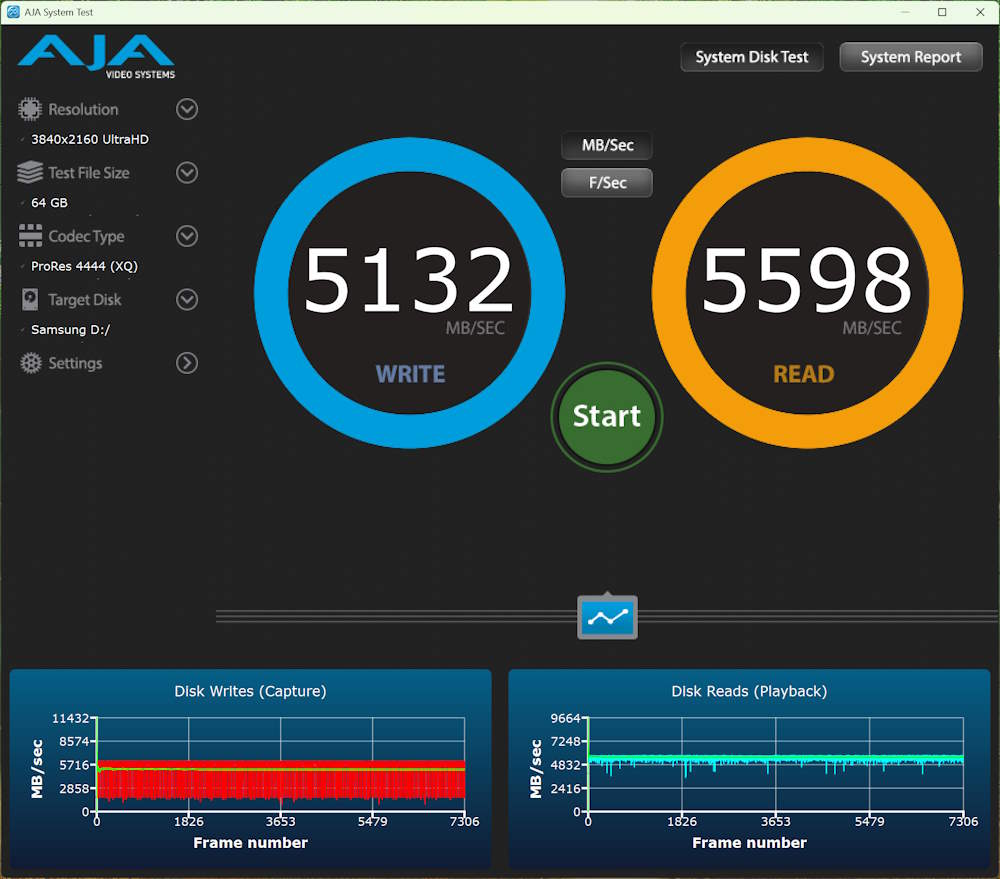
Task: Open the Codec Type dropdown chevron
Action: [186, 236]
